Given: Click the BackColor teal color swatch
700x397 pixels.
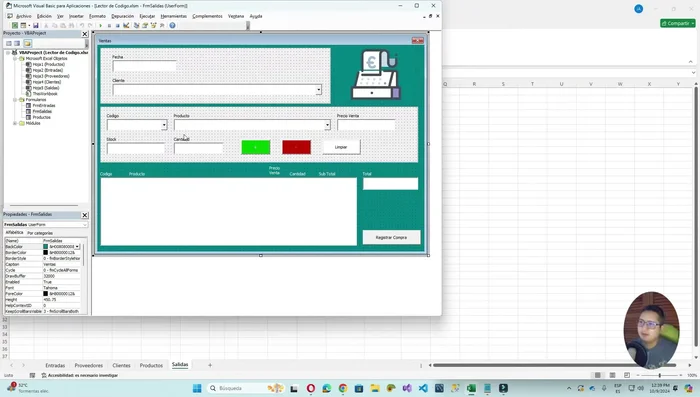Looking at the screenshot, I should pyautogui.click(x=46, y=247).
